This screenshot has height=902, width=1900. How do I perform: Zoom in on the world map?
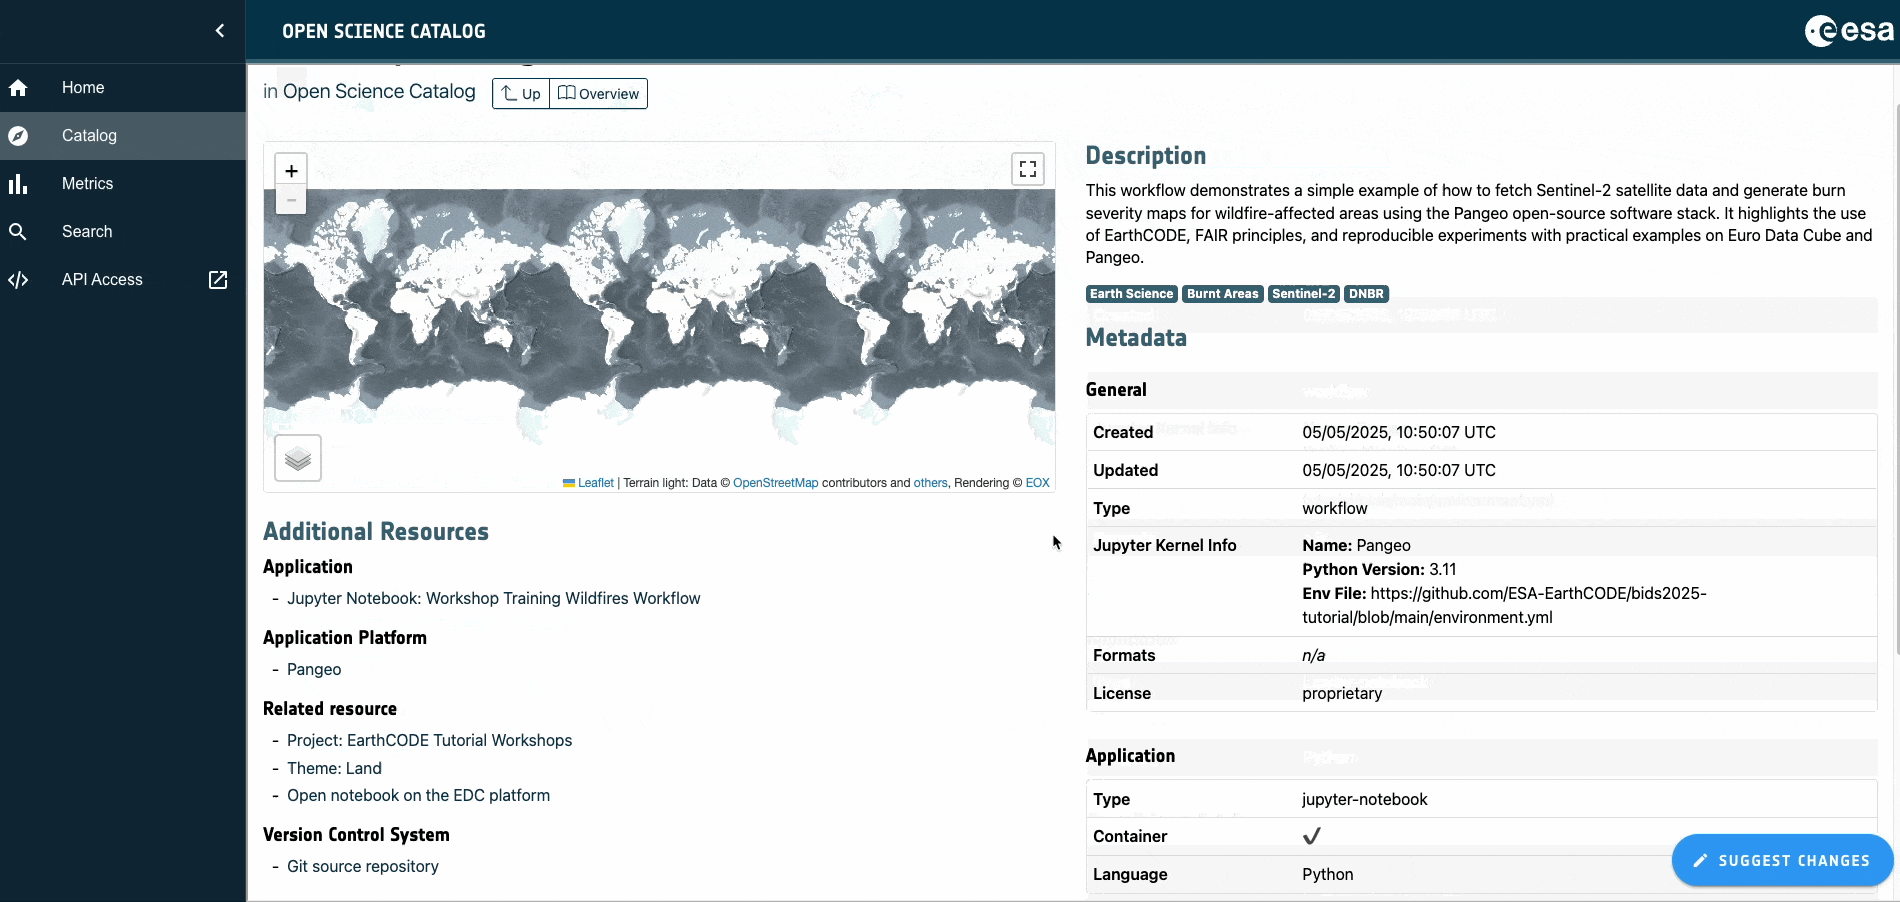click(291, 170)
